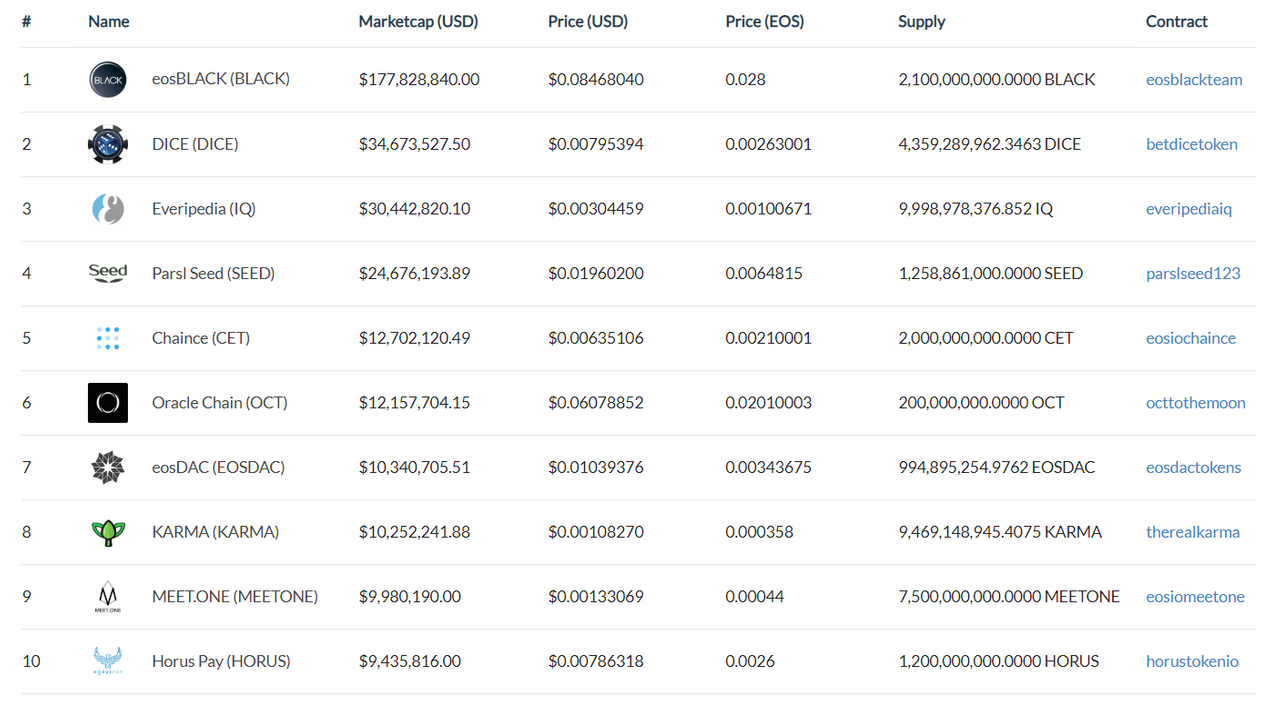The width and height of the screenshot is (1280, 701).
Task: Open the octtothemoon contract link
Action: pos(1195,403)
